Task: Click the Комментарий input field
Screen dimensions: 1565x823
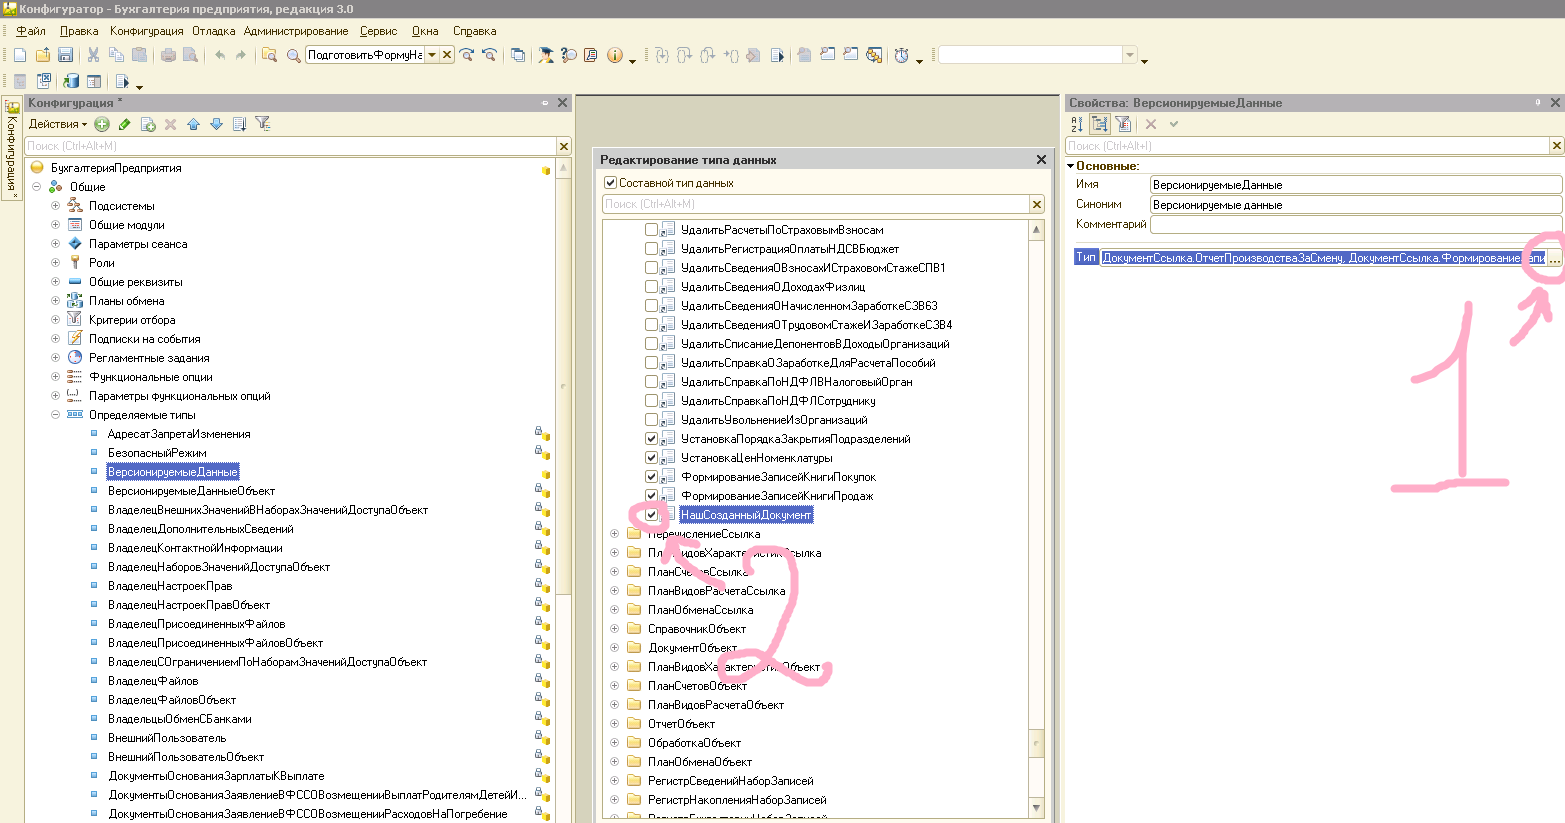Action: (1356, 225)
